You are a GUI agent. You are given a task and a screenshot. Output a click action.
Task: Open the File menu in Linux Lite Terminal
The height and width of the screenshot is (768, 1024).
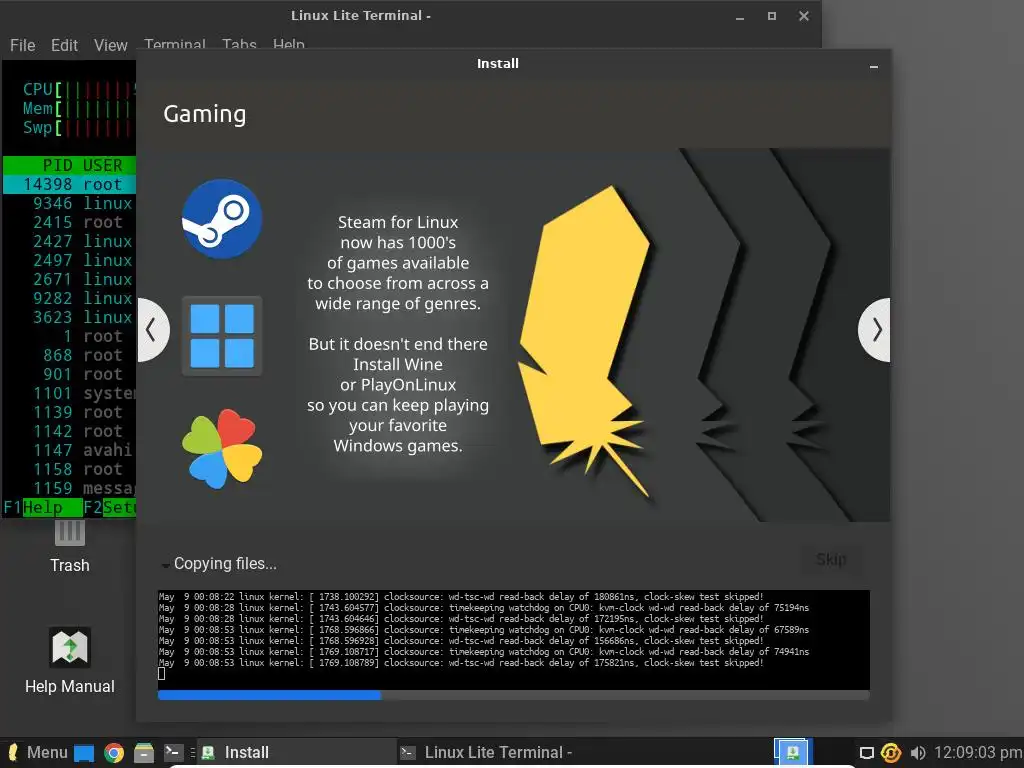22,45
